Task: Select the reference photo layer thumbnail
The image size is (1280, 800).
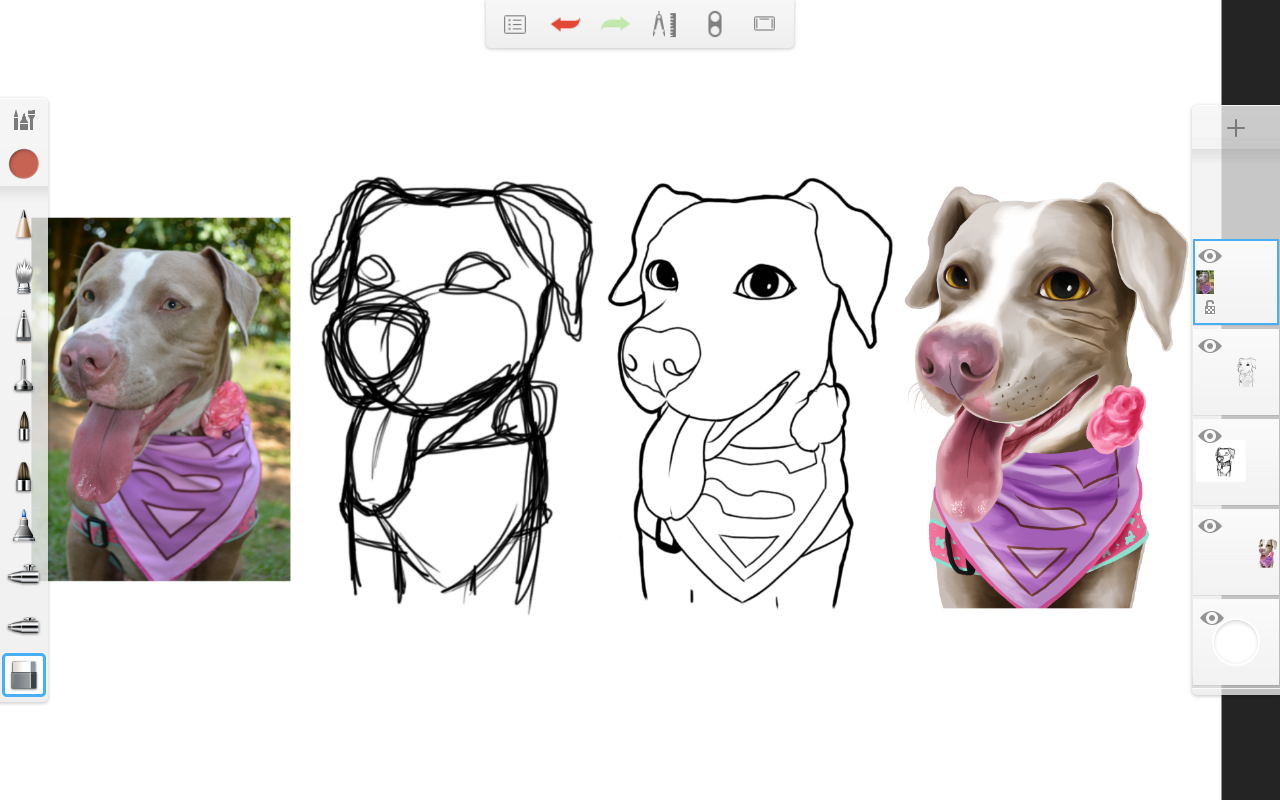Action: click(1205, 282)
